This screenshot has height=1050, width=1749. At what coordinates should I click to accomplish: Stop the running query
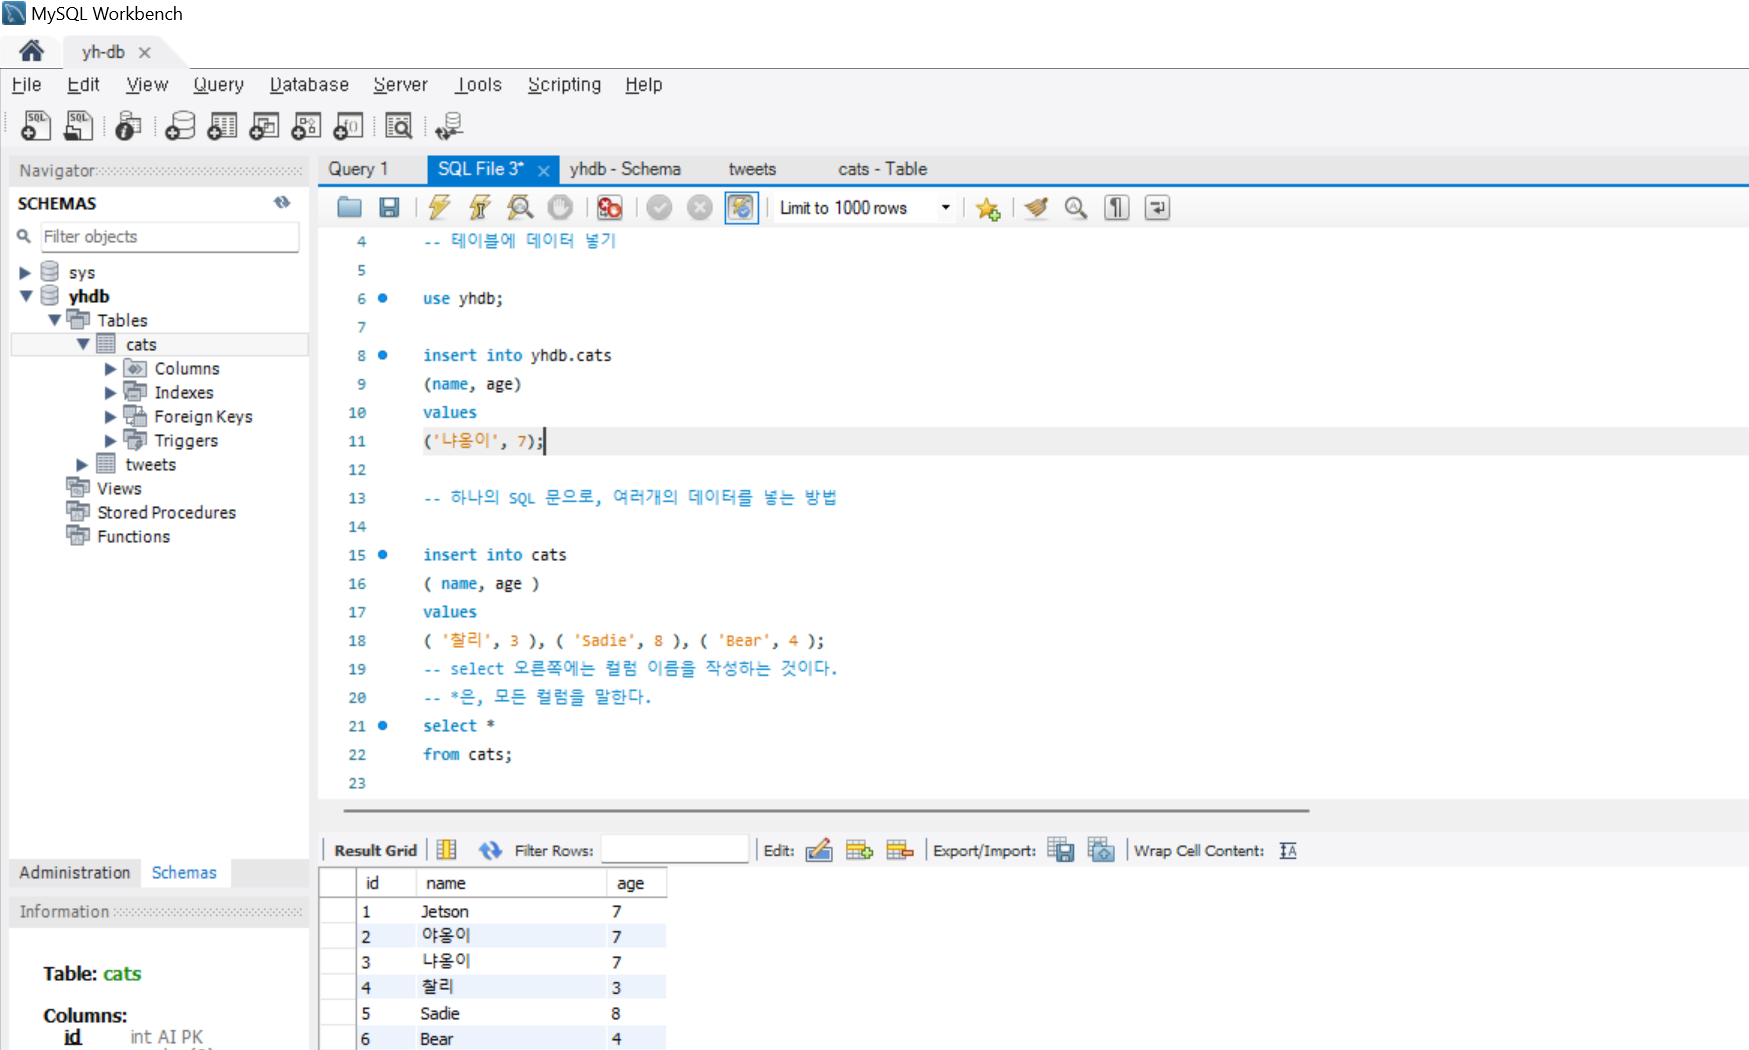click(560, 207)
